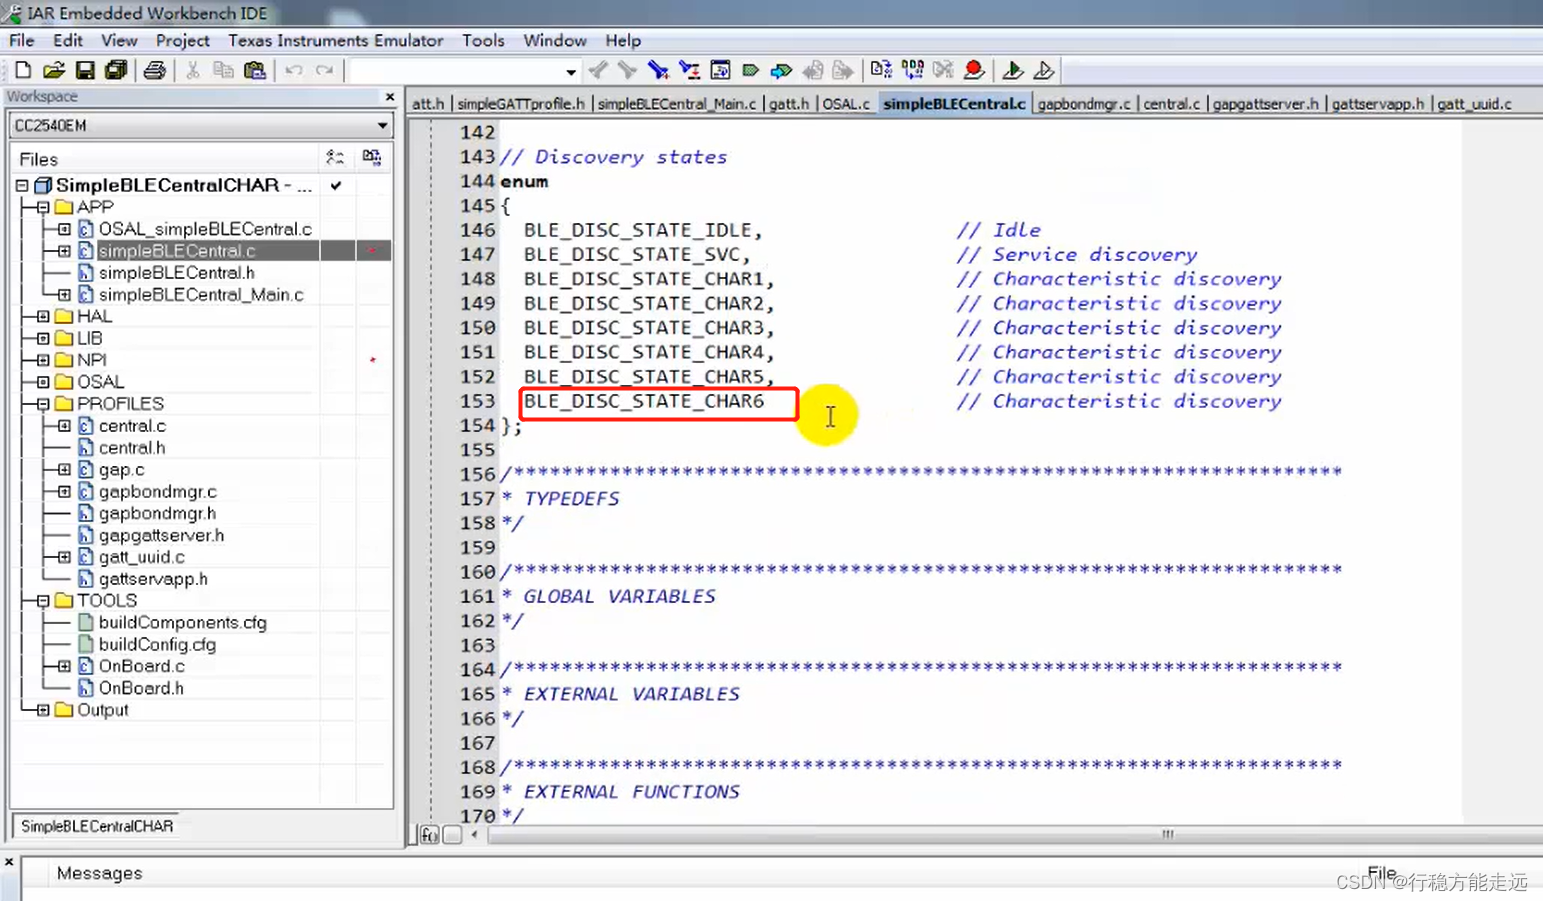1543x901 pixels.
Task: Close the Workspace panel
Action: (390, 97)
